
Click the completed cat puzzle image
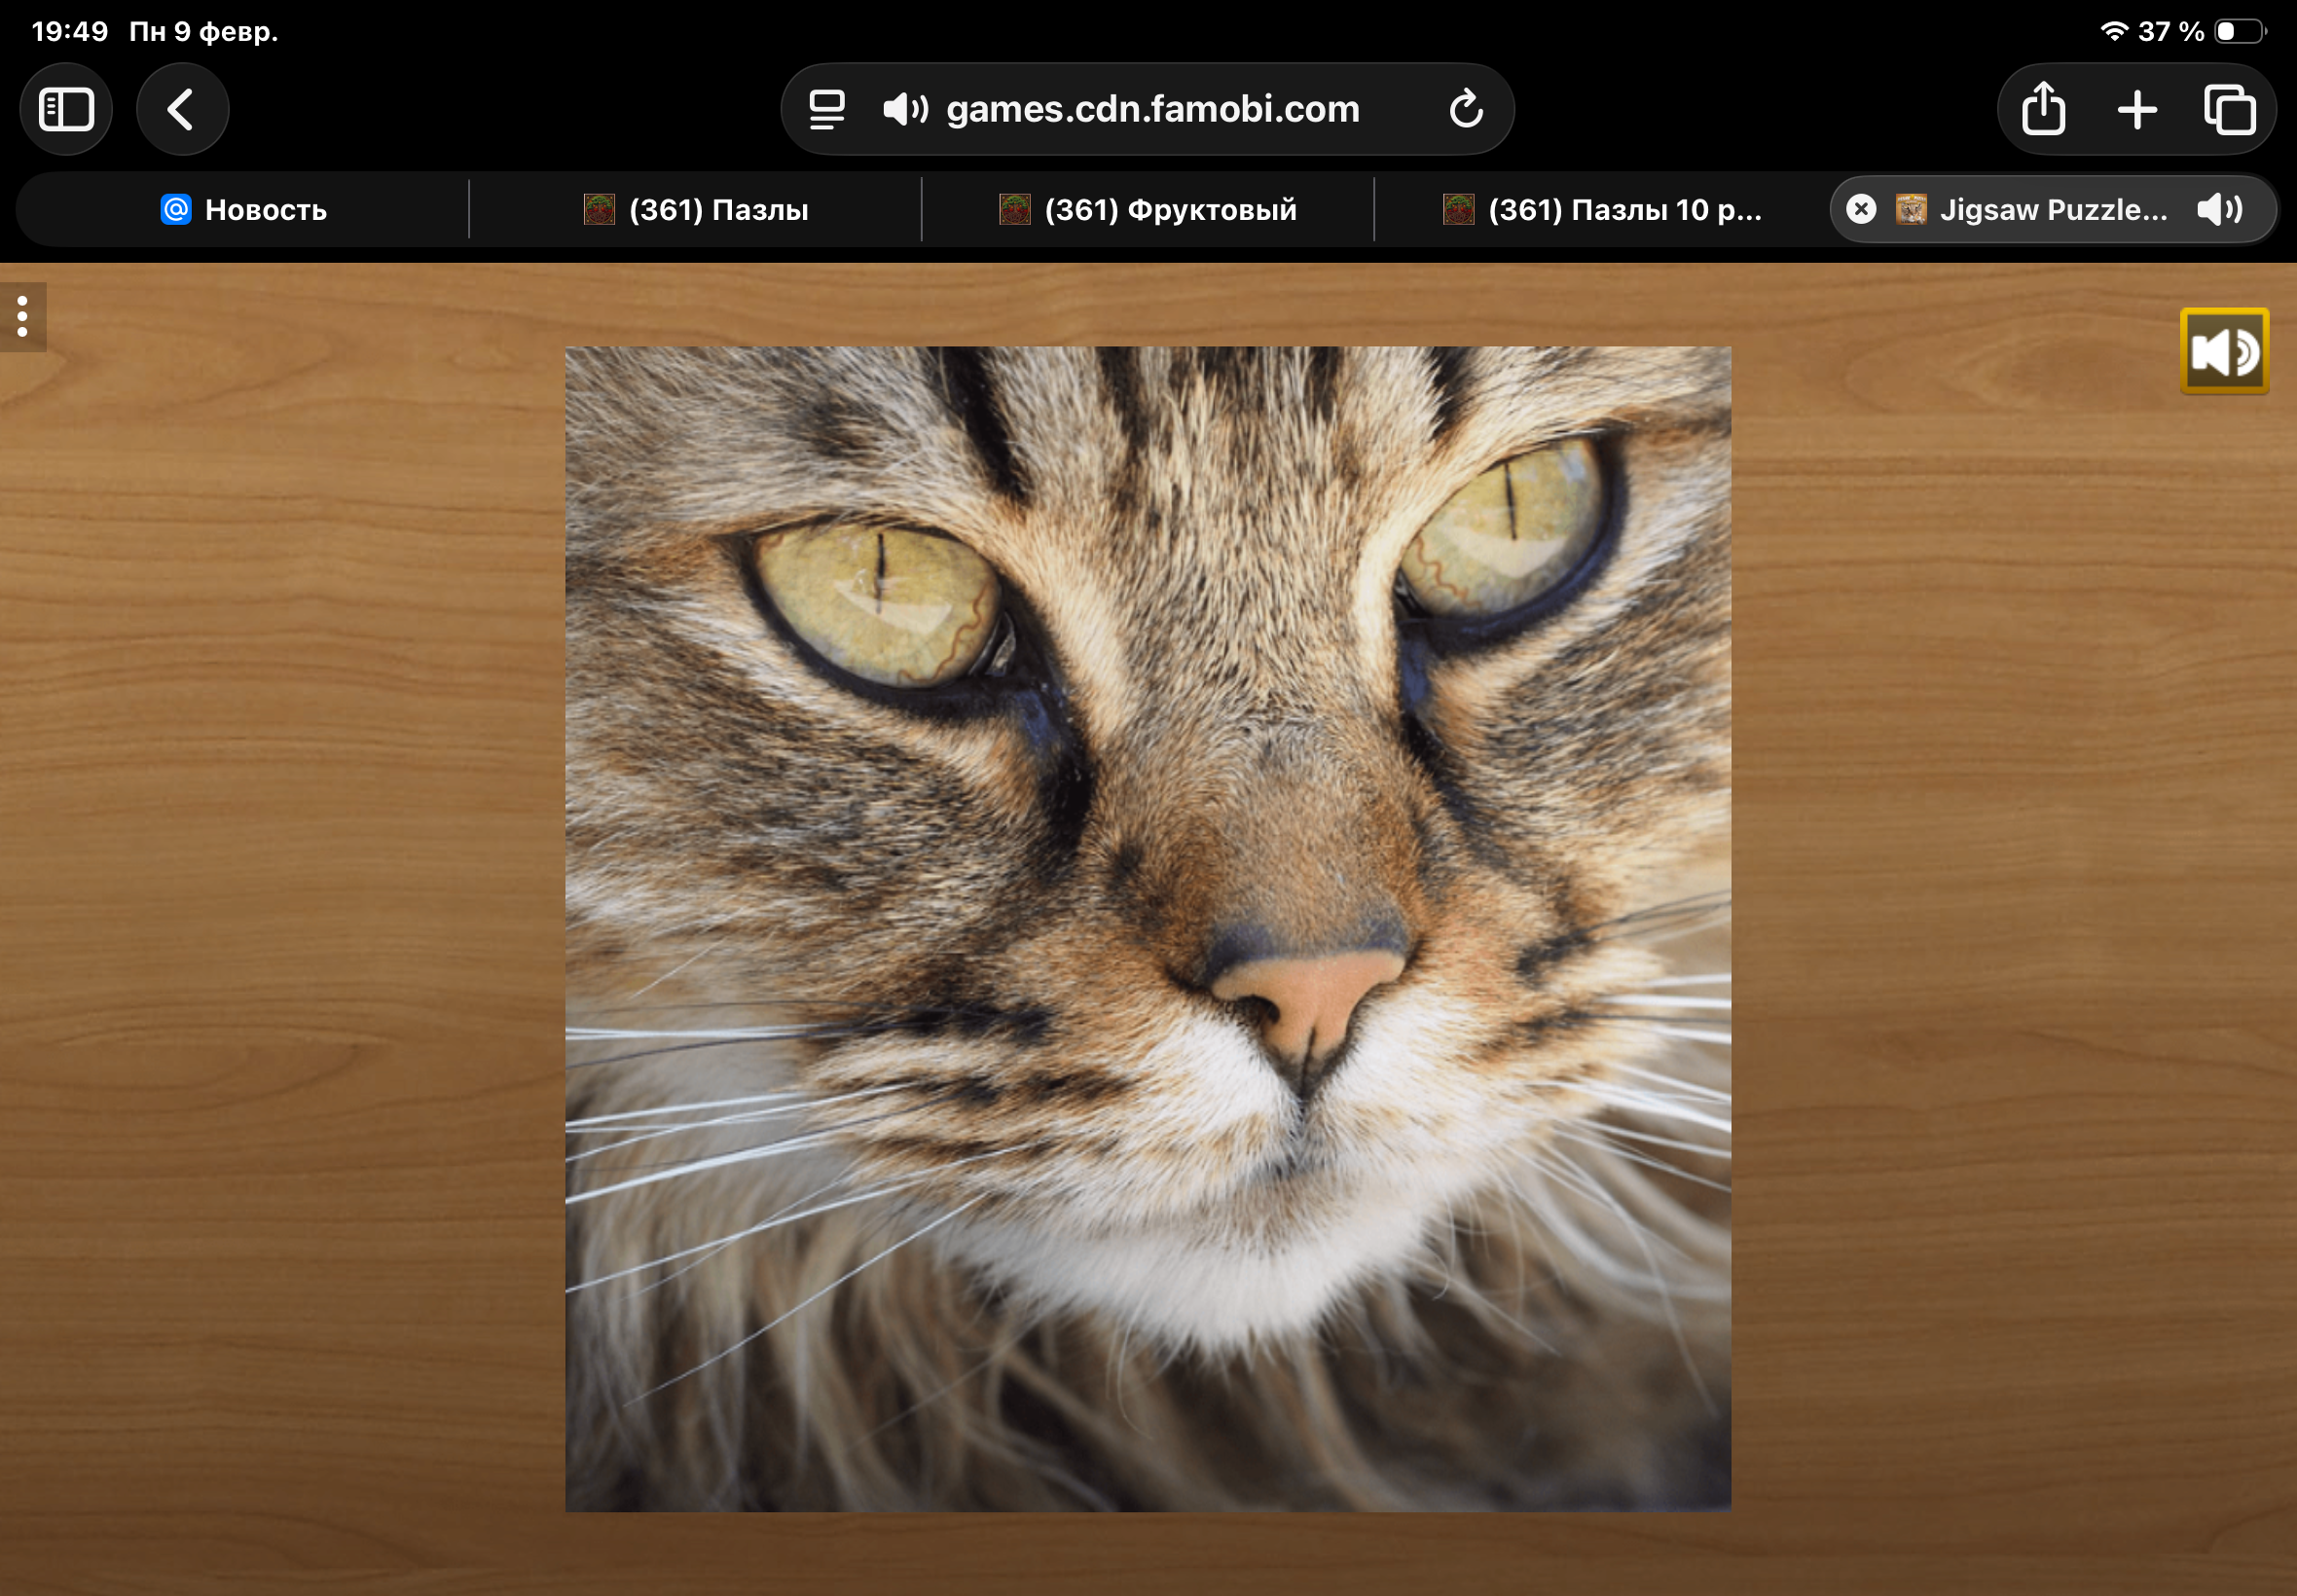[x=1147, y=928]
